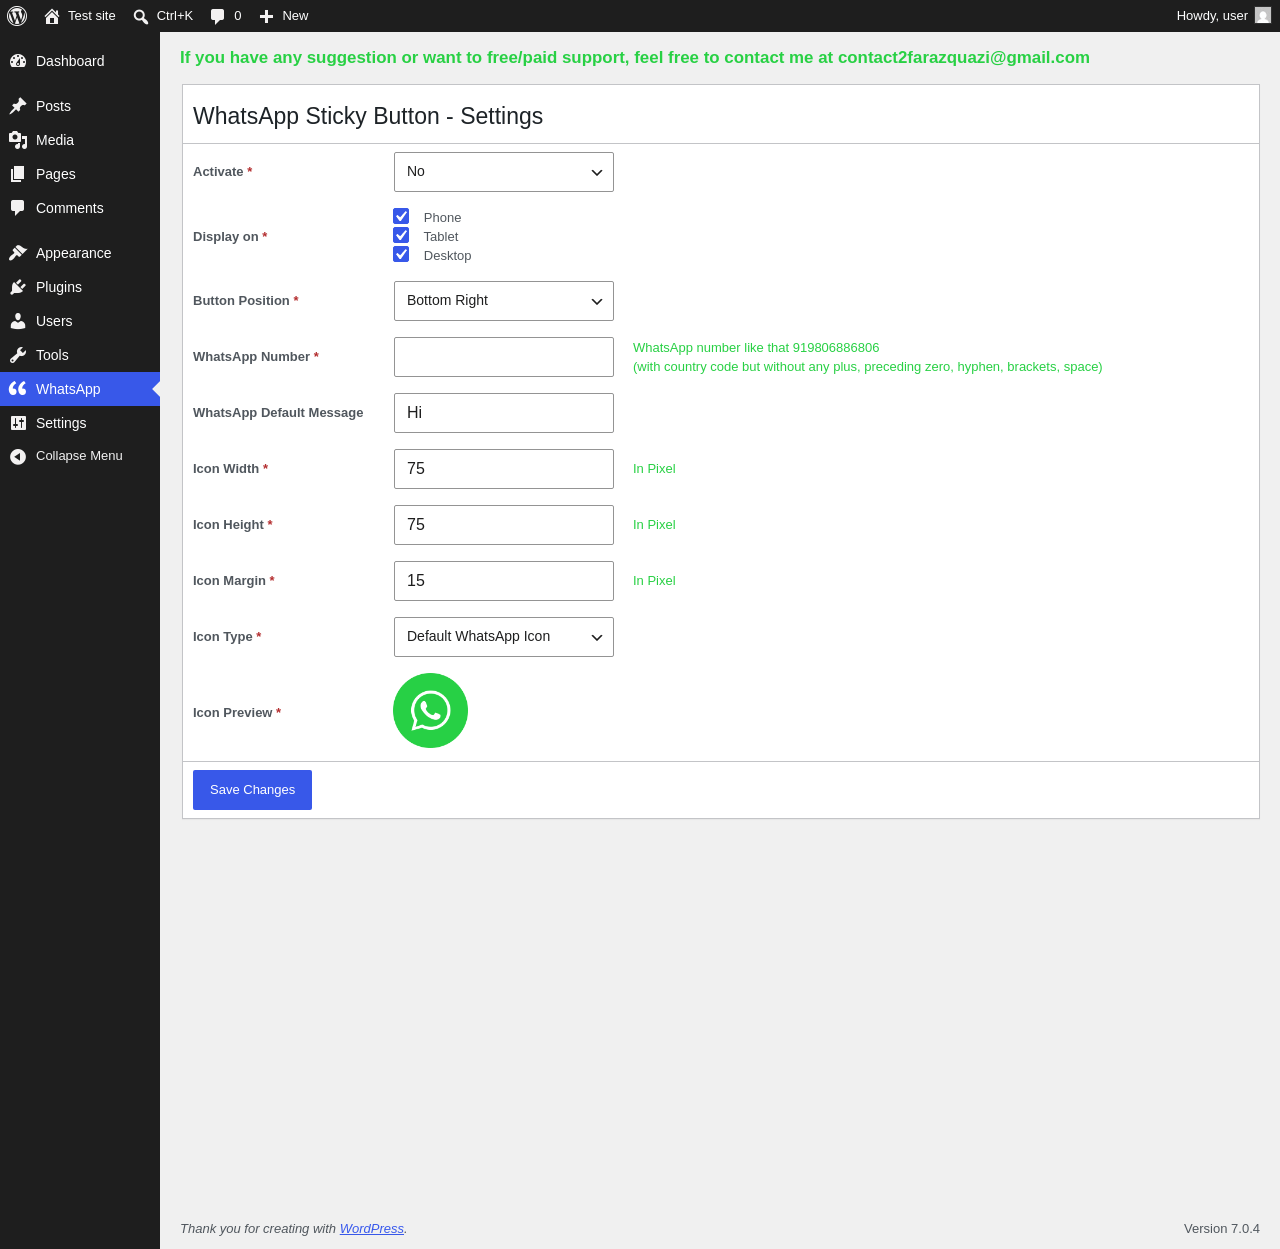Click the 'Display on' field label

point(230,237)
